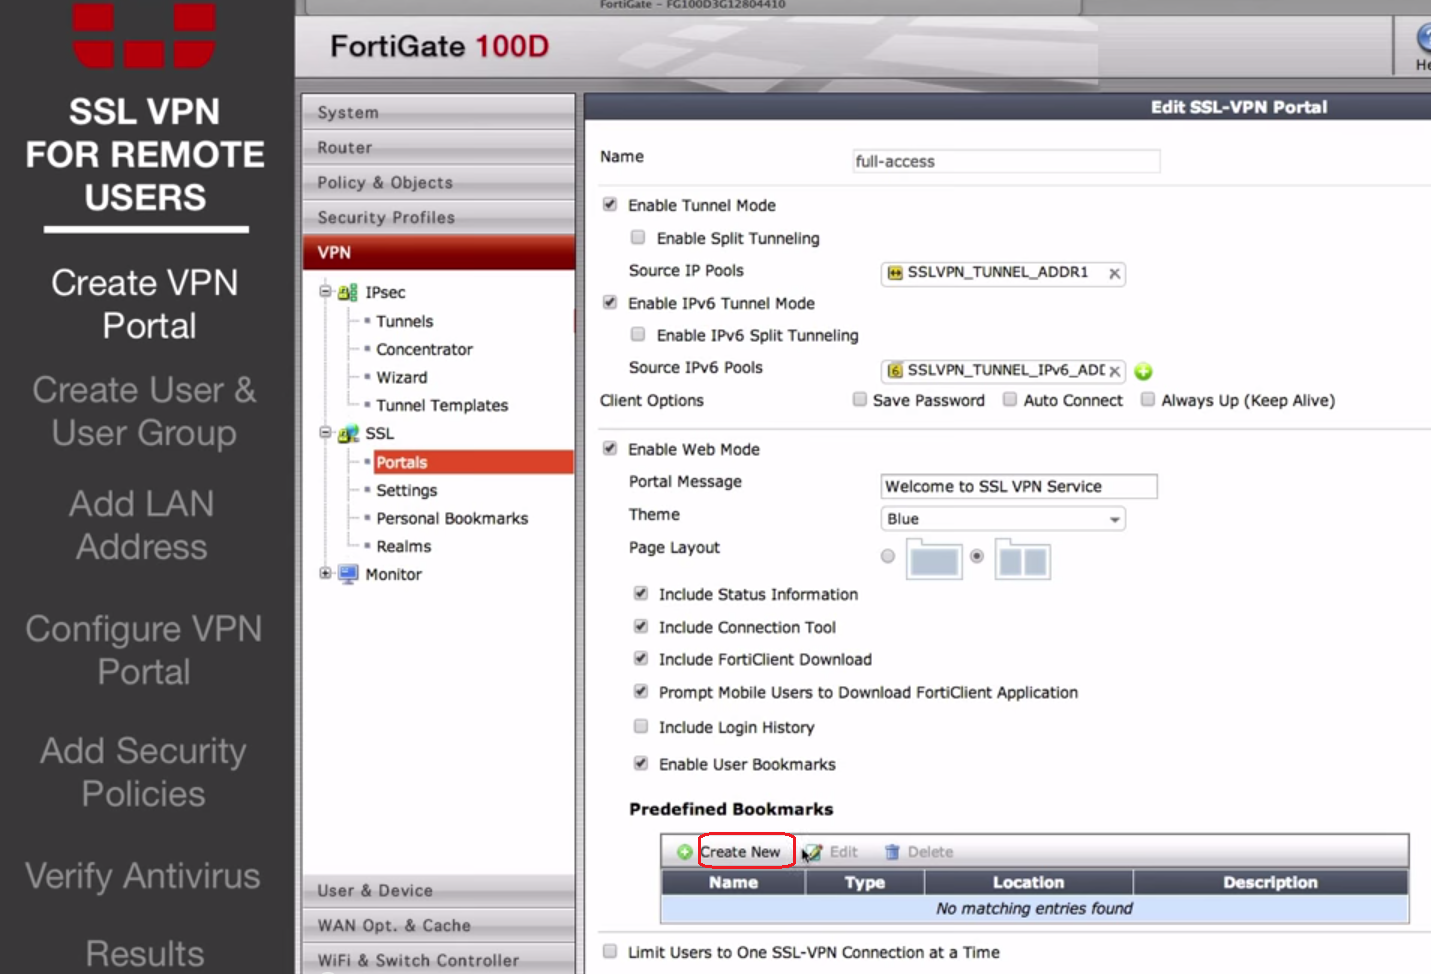1431x974 pixels.
Task: Select Monitor in the VPN tree
Action: [394, 574]
